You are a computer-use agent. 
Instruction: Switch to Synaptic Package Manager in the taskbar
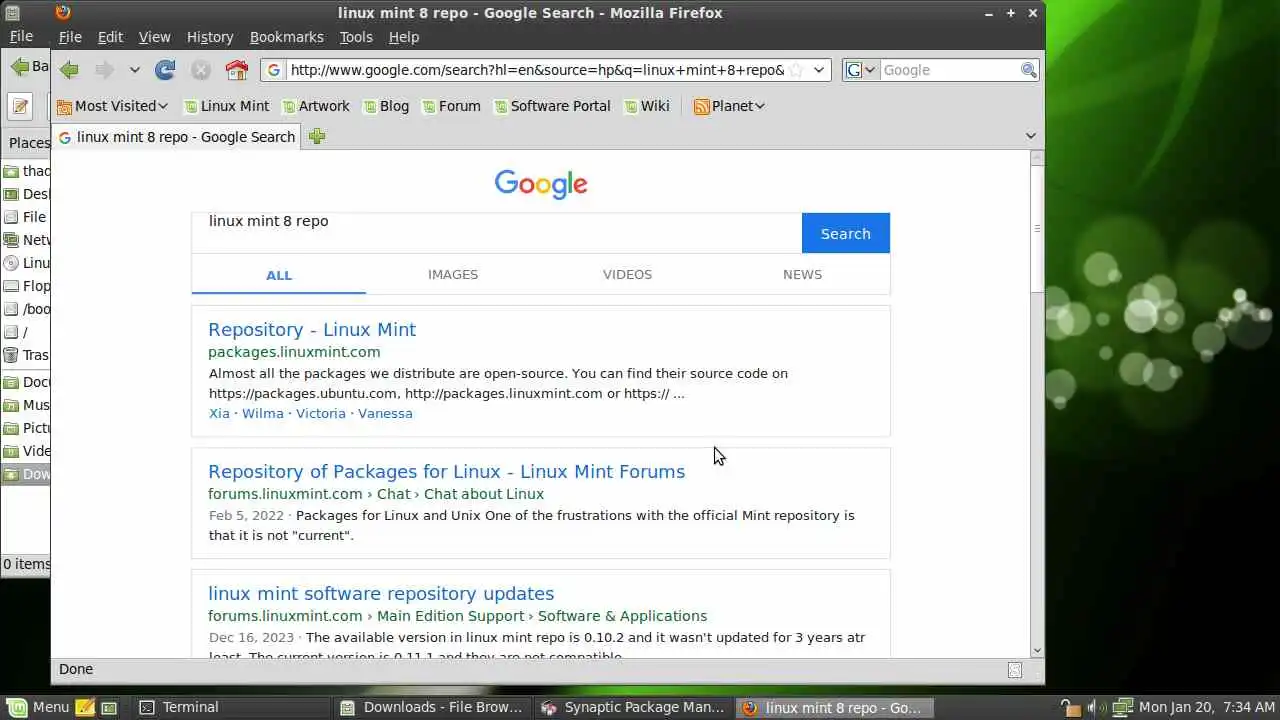coord(634,707)
